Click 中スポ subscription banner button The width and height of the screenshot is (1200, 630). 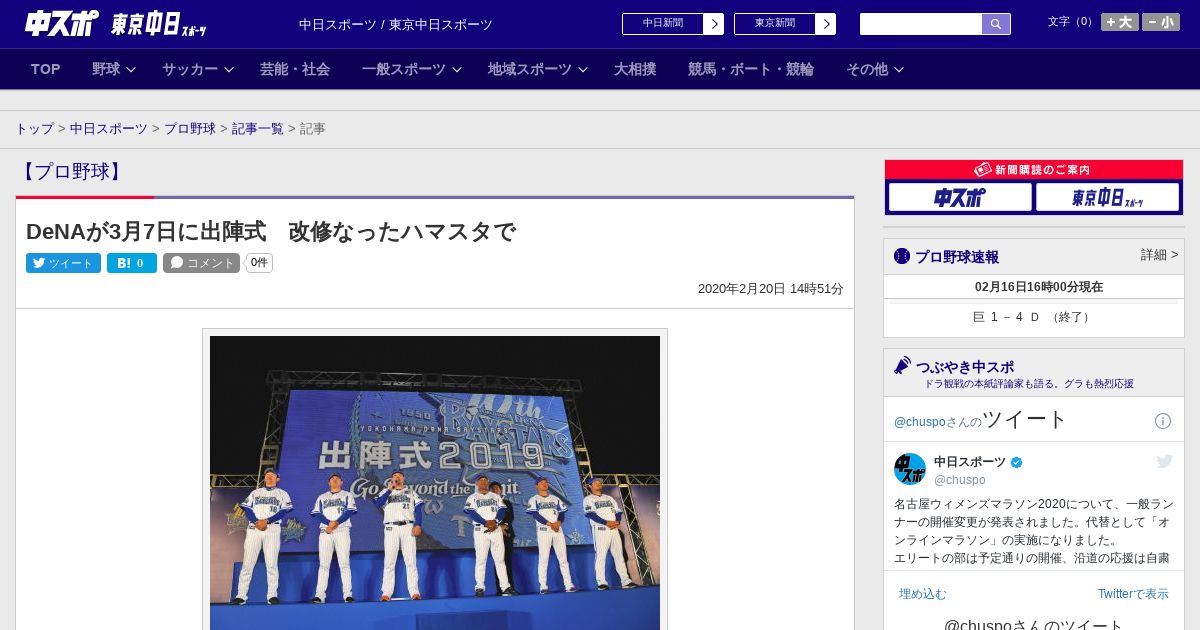[x=960, y=197]
